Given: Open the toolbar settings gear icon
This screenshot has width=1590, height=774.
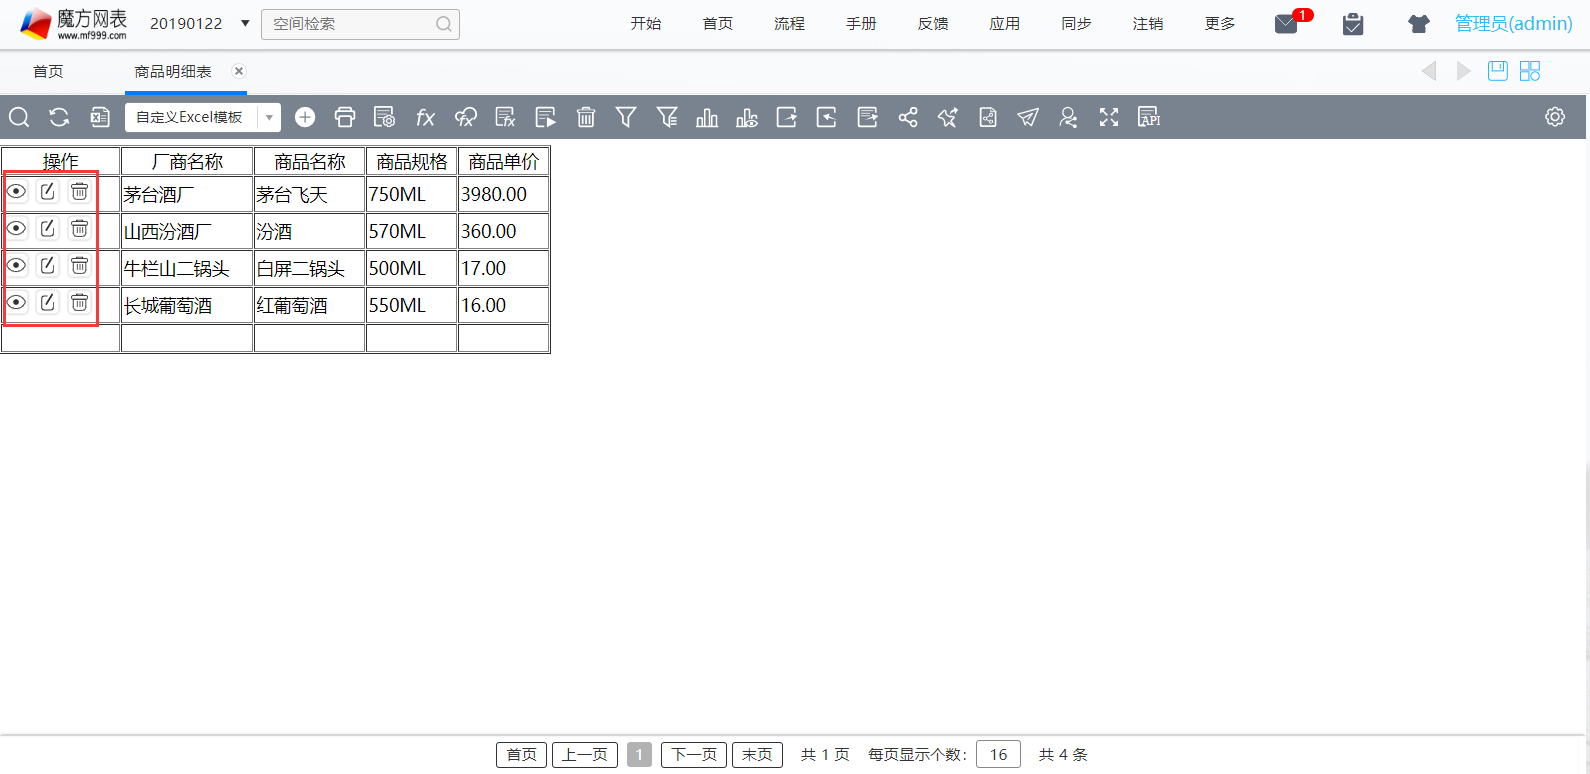Looking at the screenshot, I should pos(1555,116).
